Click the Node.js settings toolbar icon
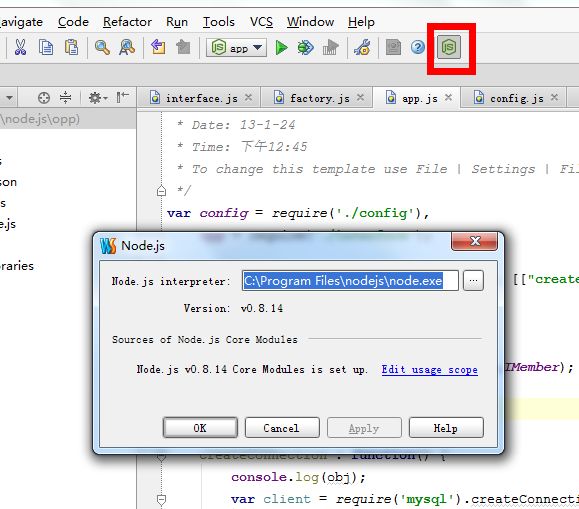Viewport: 579px width, 509px height. pos(449,47)
